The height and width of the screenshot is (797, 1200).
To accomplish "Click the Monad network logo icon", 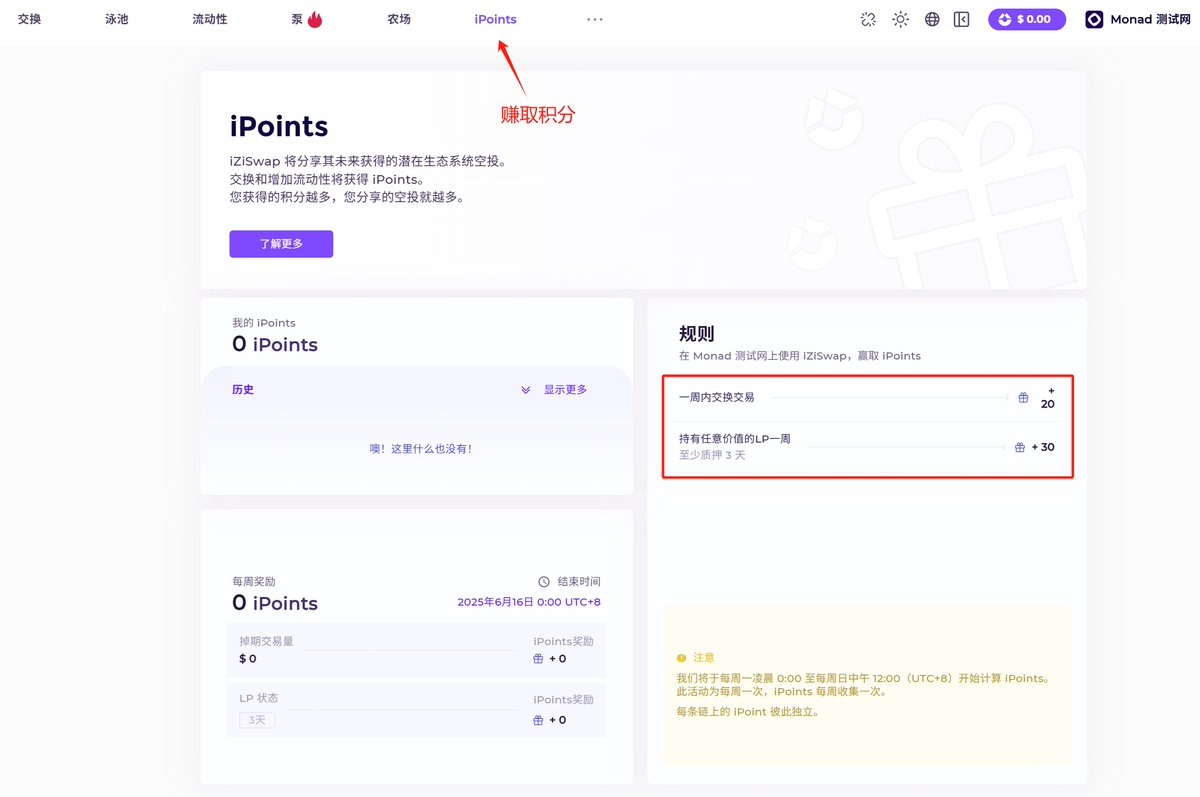I will (x=1094, y=19).
